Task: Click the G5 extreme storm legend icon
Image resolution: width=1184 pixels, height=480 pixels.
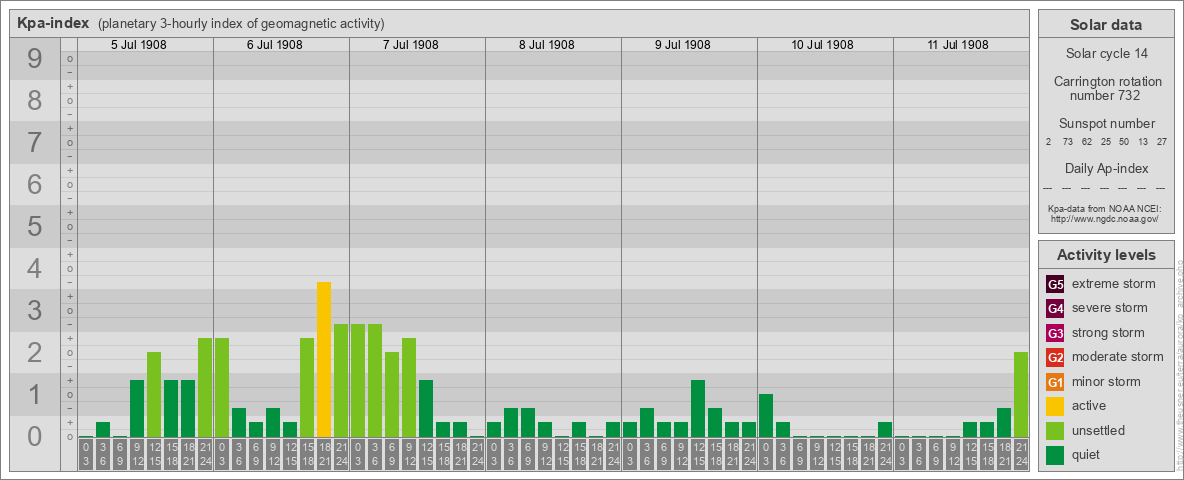Action: [1055, 285]
